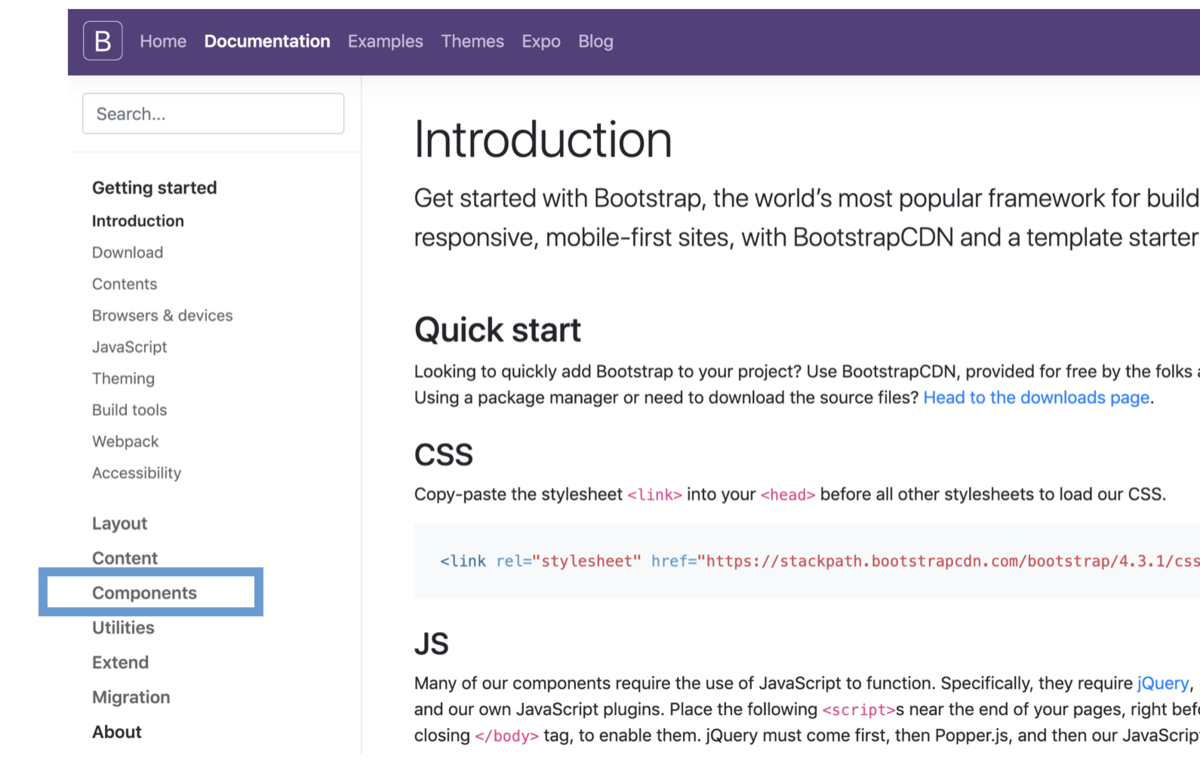Go to Build tools page

point(129,410)
